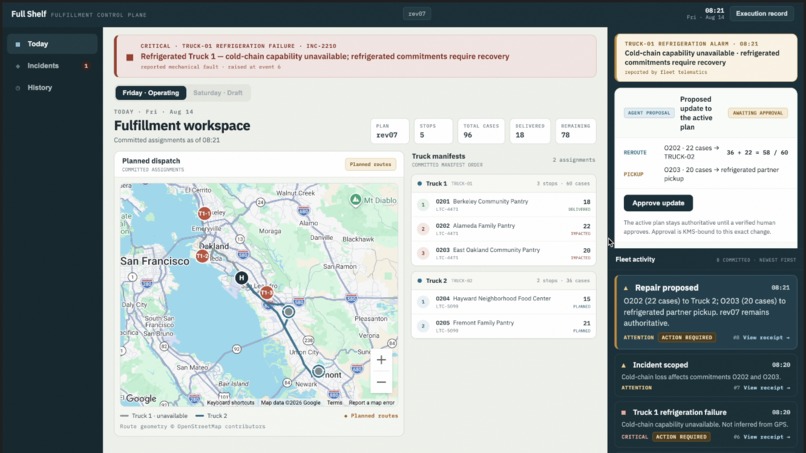The image size is (806, 453).
Task: Click red square icon on Truck 1 refrigeration failure
Action: pos(624,413)
